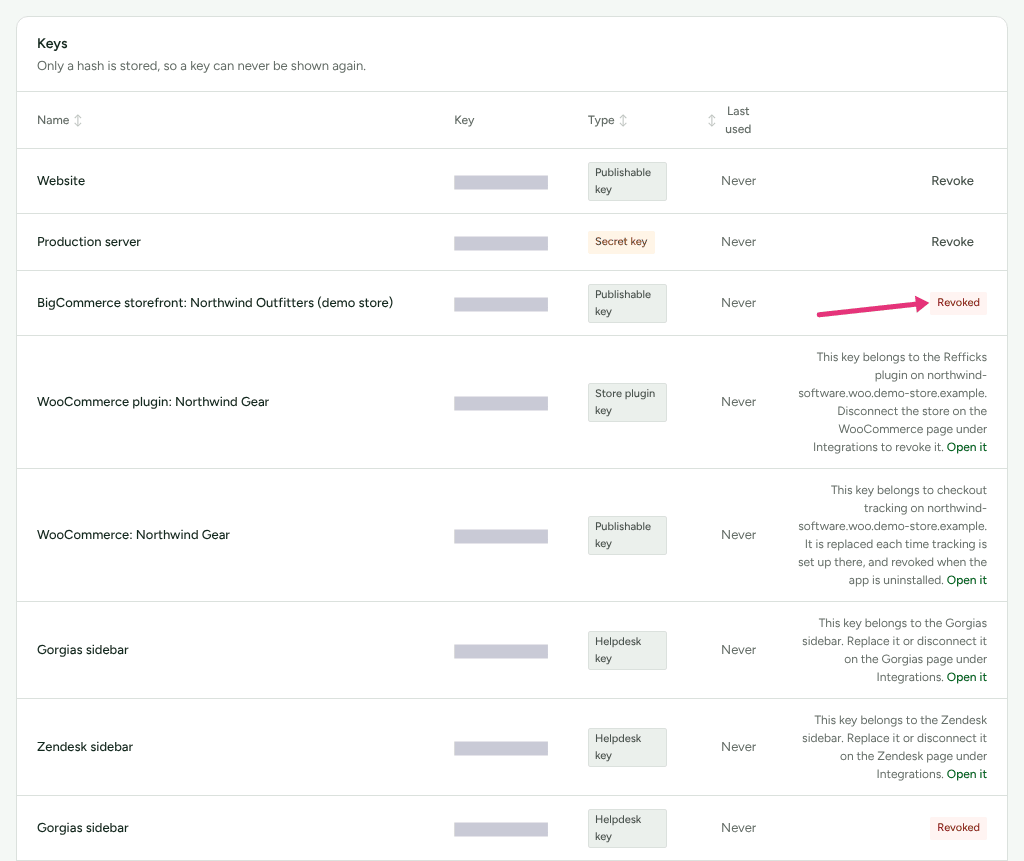The image size is (1024, 861).
Task: Click the Never value in Zendesk sidebar row
Action: (x=739, y=747)
